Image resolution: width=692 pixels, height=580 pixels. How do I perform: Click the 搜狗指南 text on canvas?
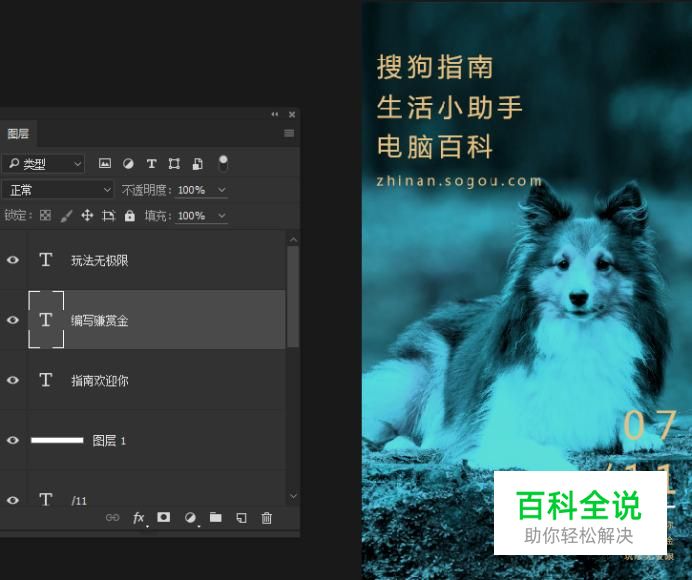click(435, 67)
